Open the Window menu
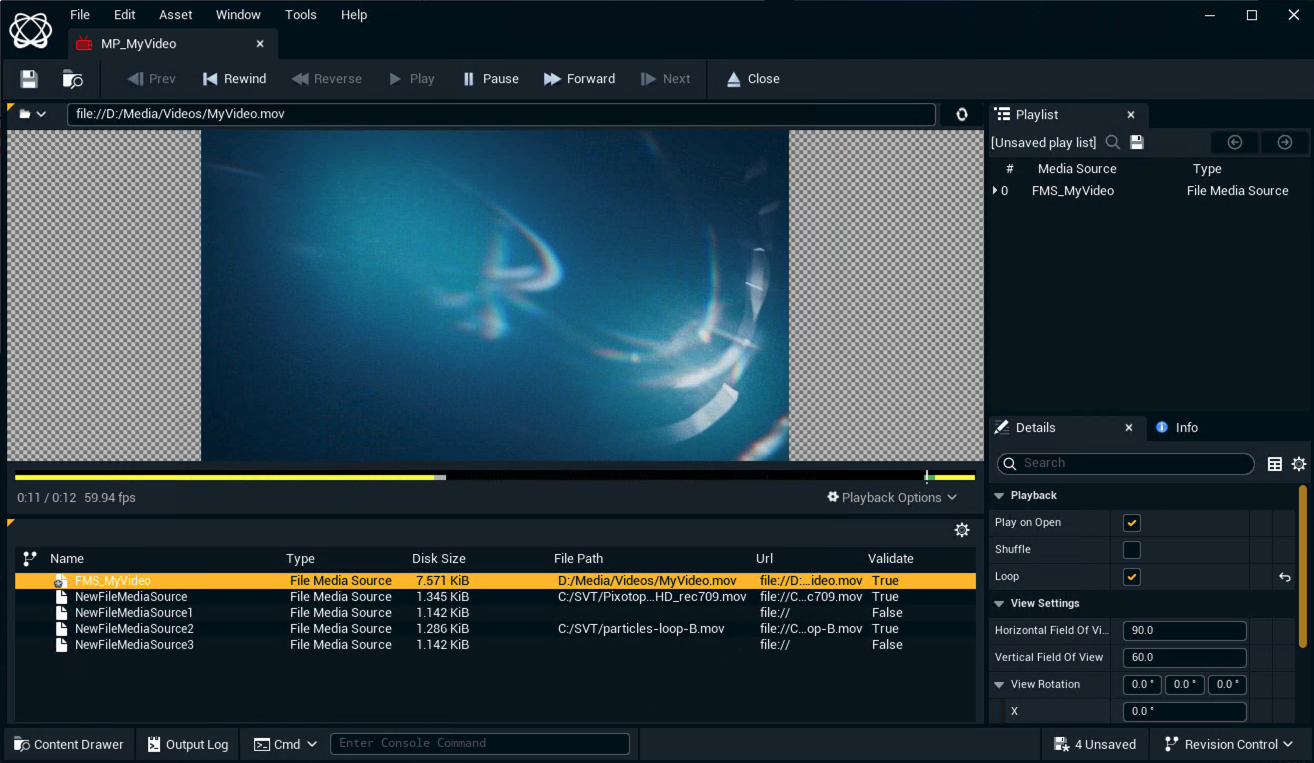 coord(238,15)
